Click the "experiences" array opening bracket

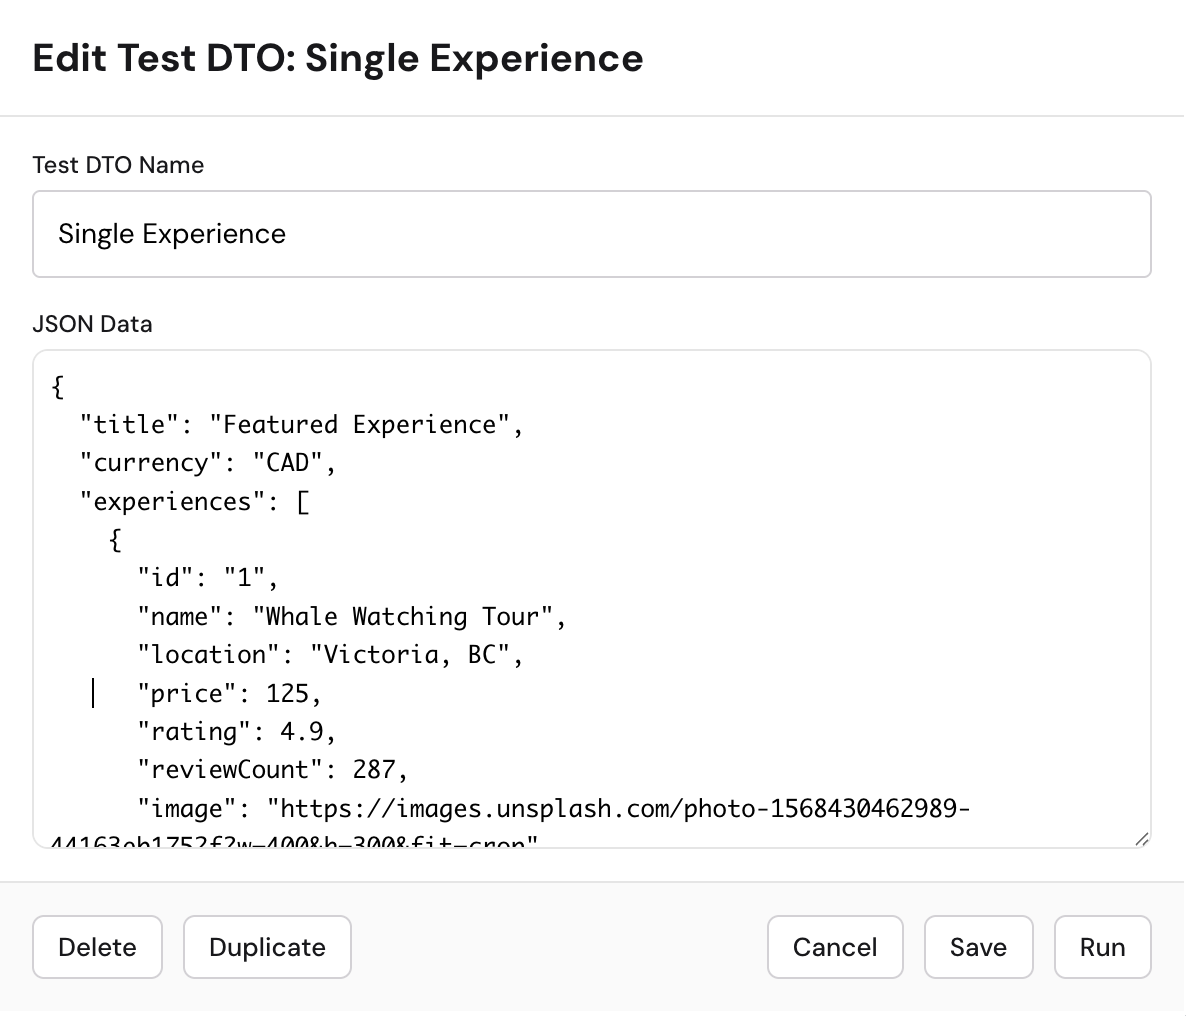coord(303,501)
